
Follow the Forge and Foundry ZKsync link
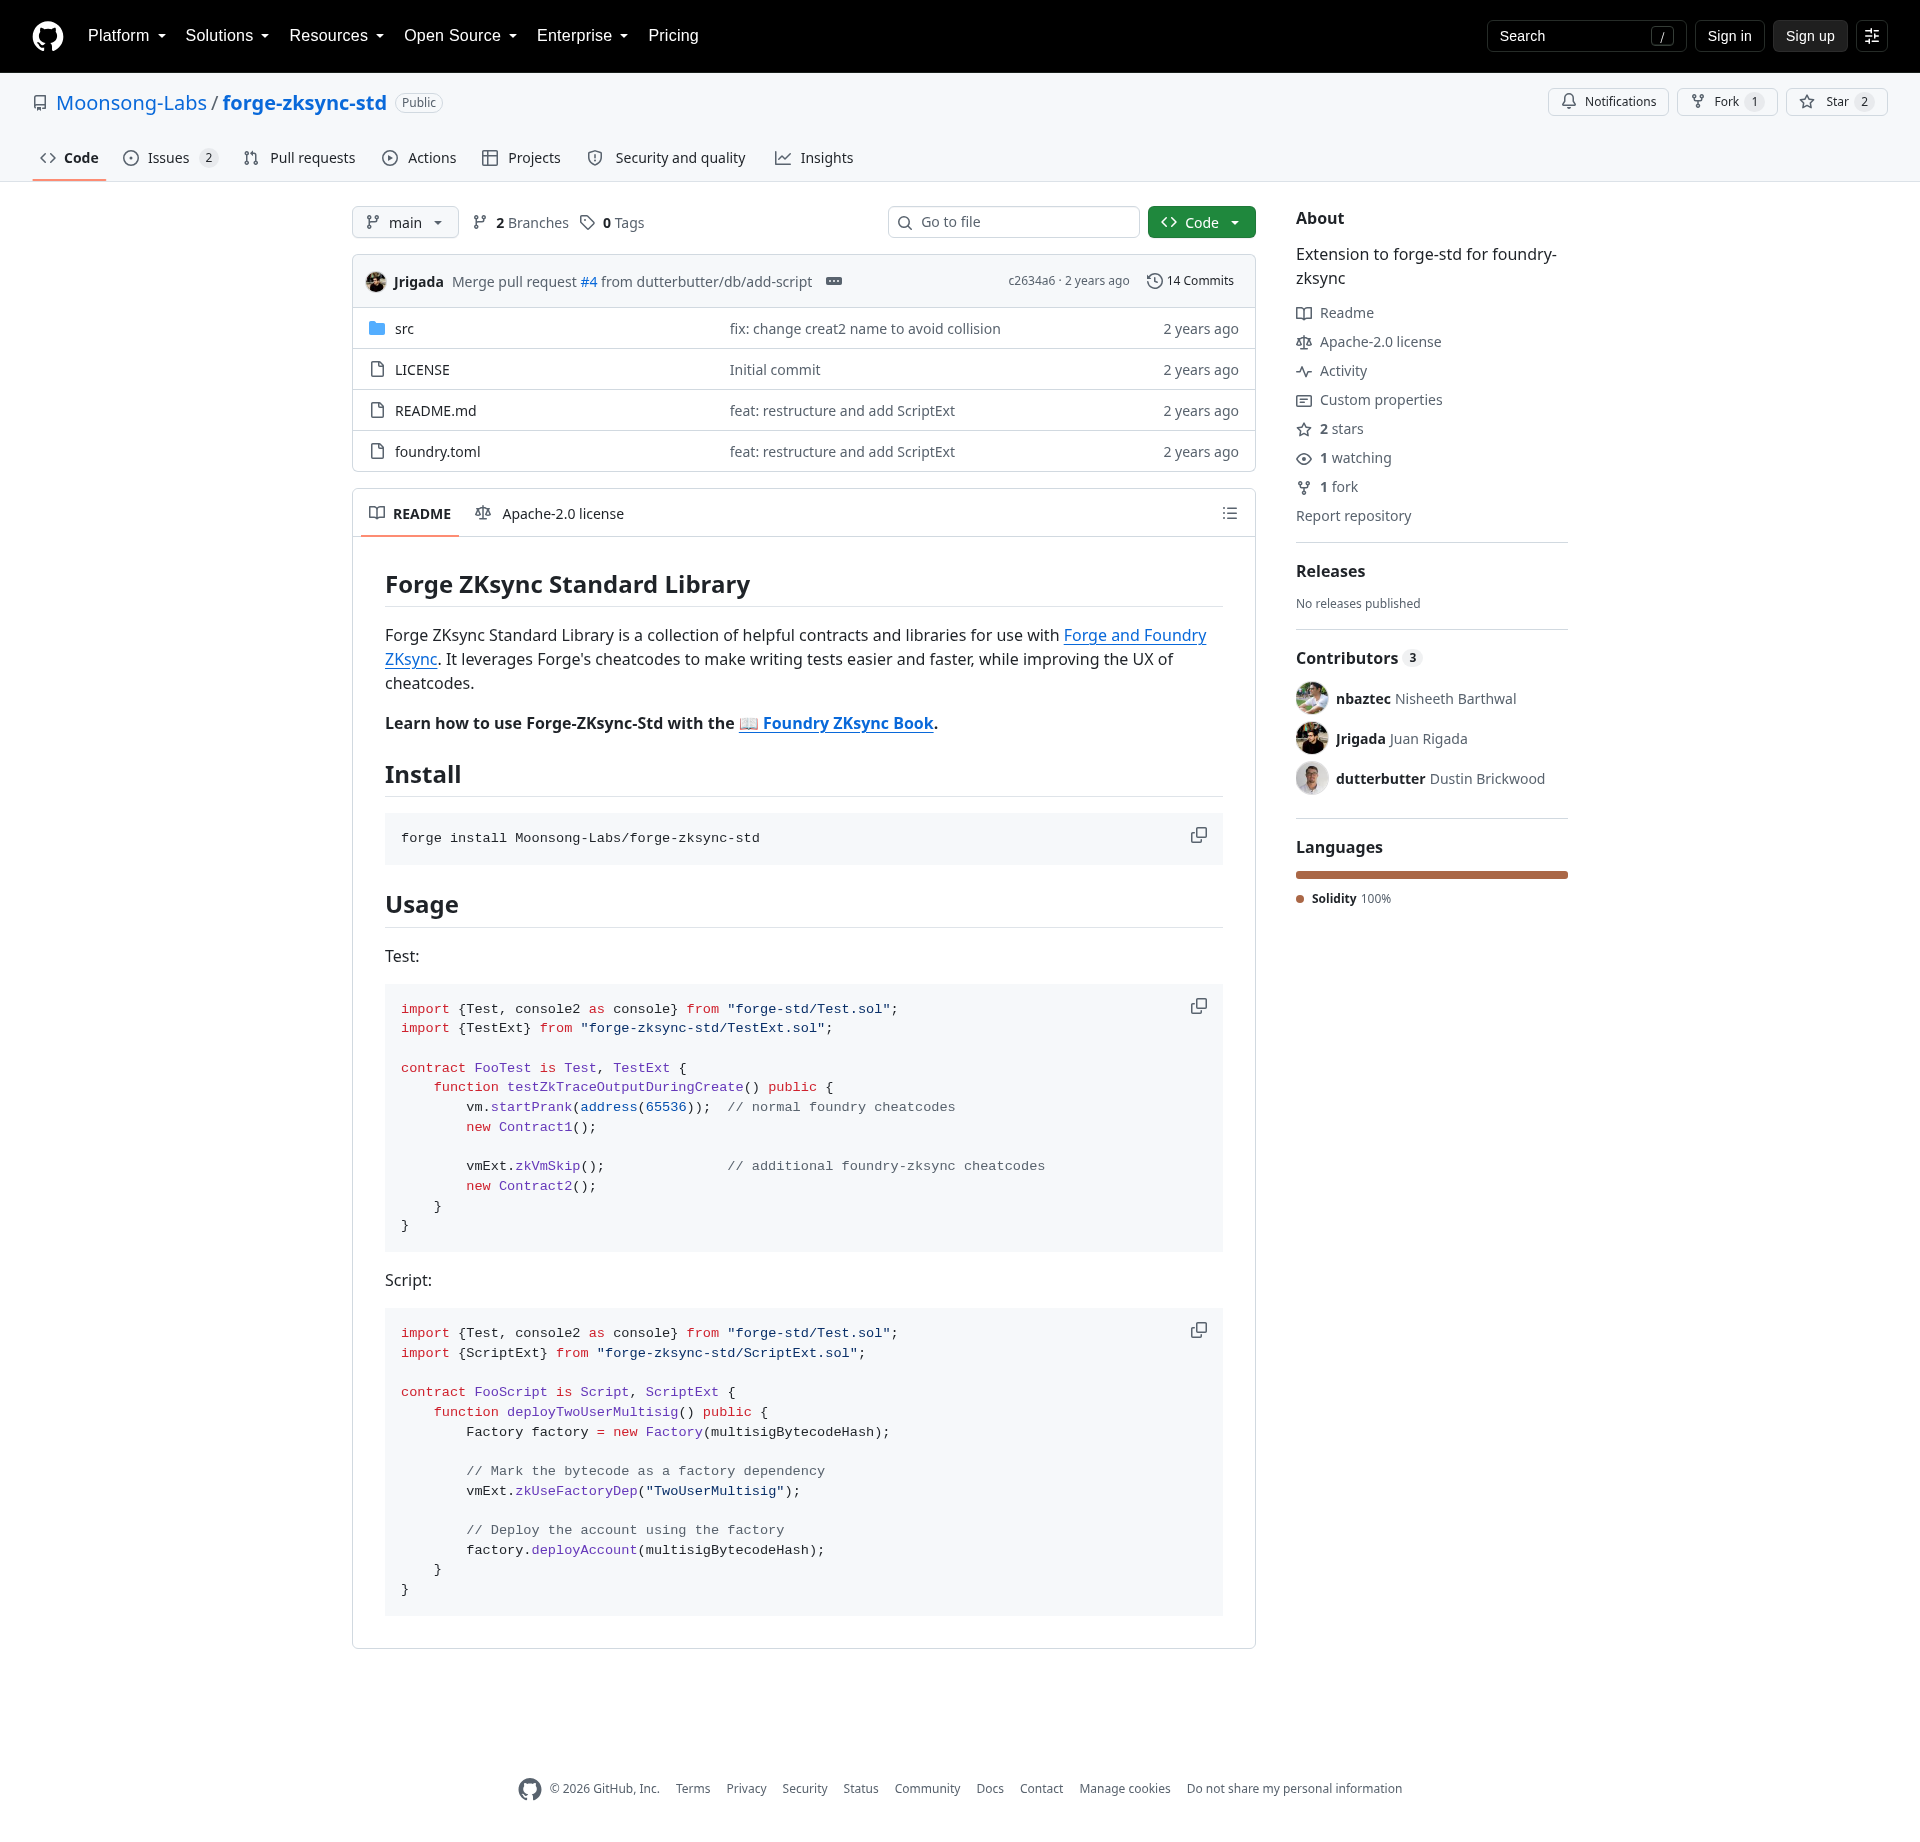pyautogui.click(x=1135, y=636)
